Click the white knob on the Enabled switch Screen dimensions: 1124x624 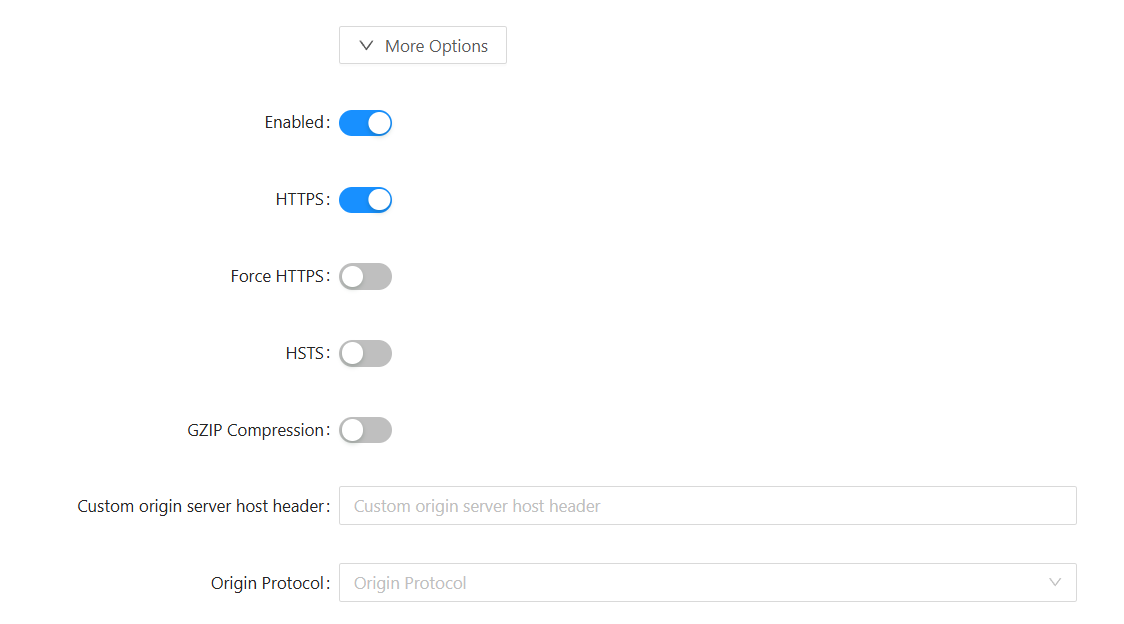pyautogui.click(x=379, y=123)
